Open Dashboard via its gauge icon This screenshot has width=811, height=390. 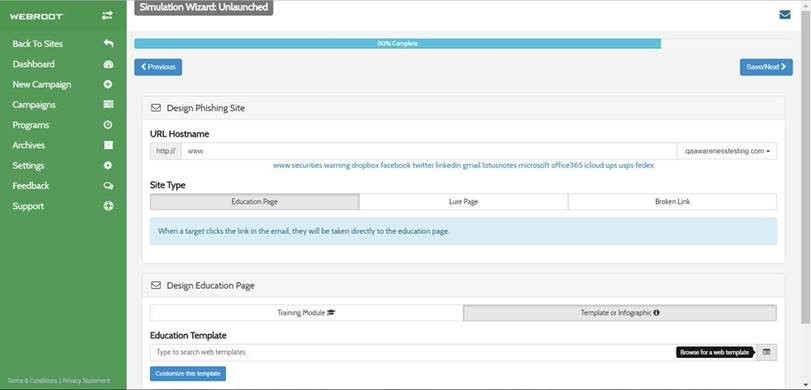pyautogui.click(x=108, y=64)
